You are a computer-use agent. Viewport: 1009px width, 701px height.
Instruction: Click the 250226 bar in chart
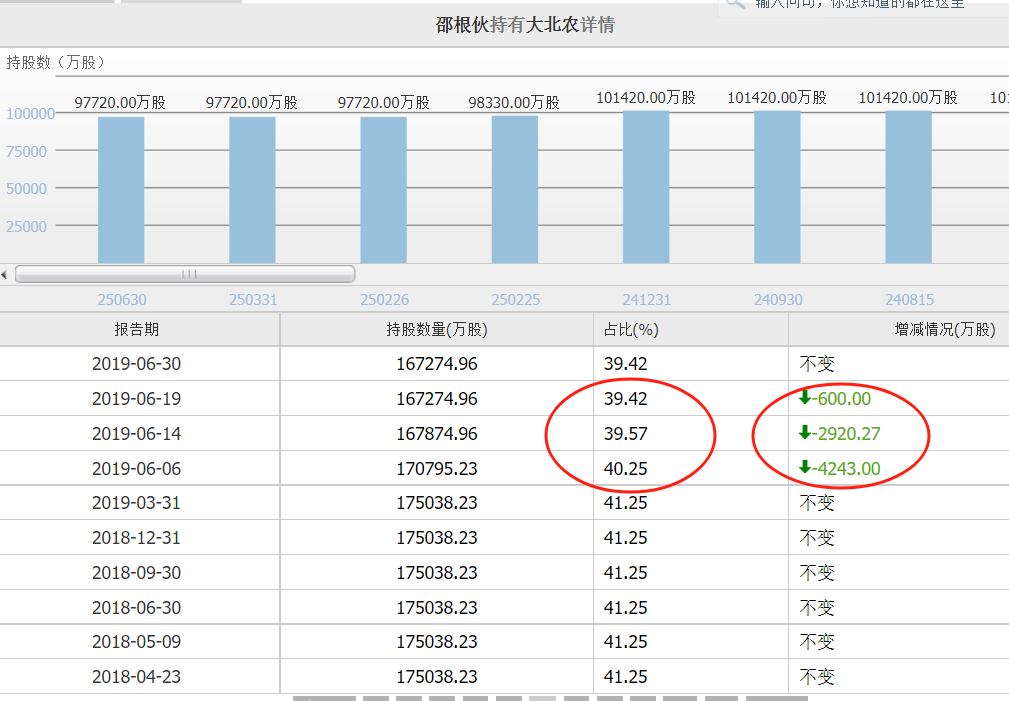(x=384, y=190)
